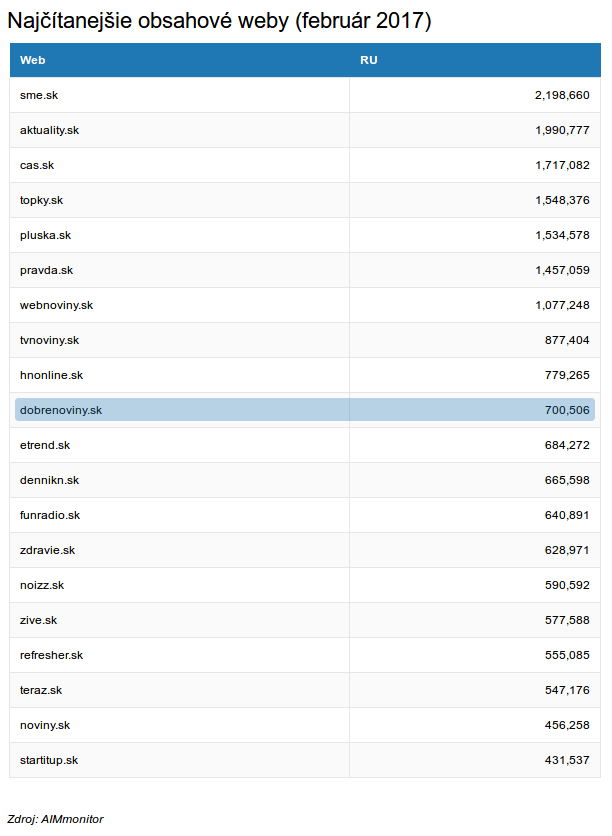612x836 pixels.
Task: Select pluska.sk in the table
Action: click(x=45, y=235)
